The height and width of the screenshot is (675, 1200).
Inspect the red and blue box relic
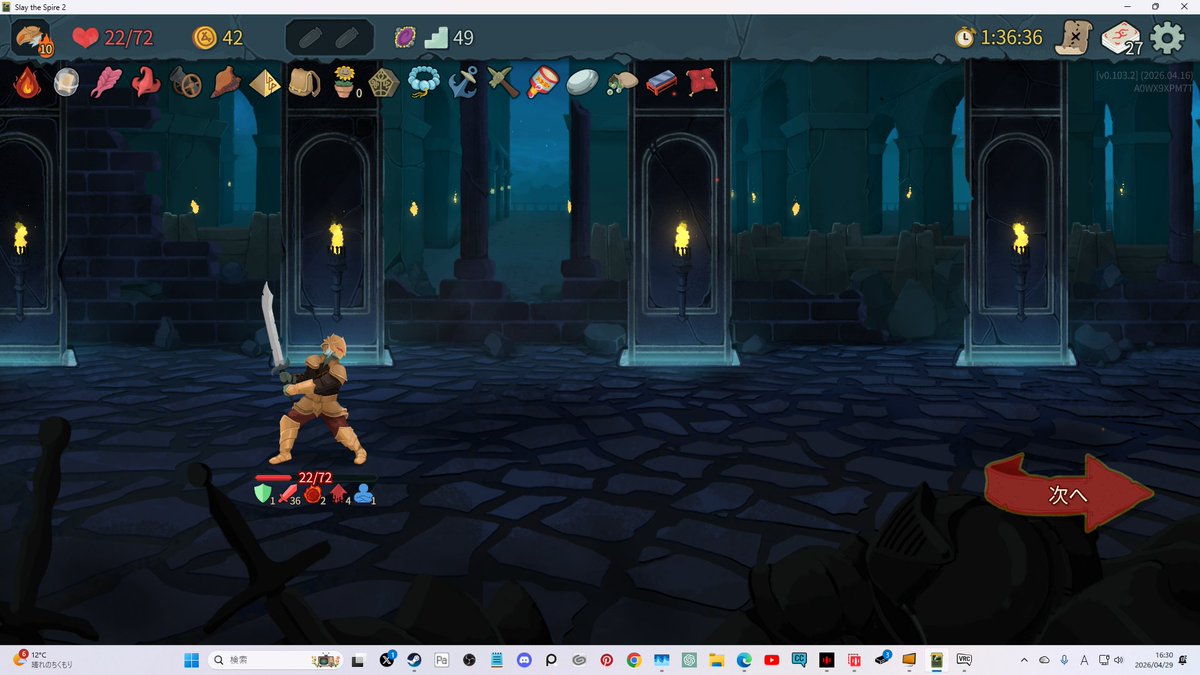(662, 82)
